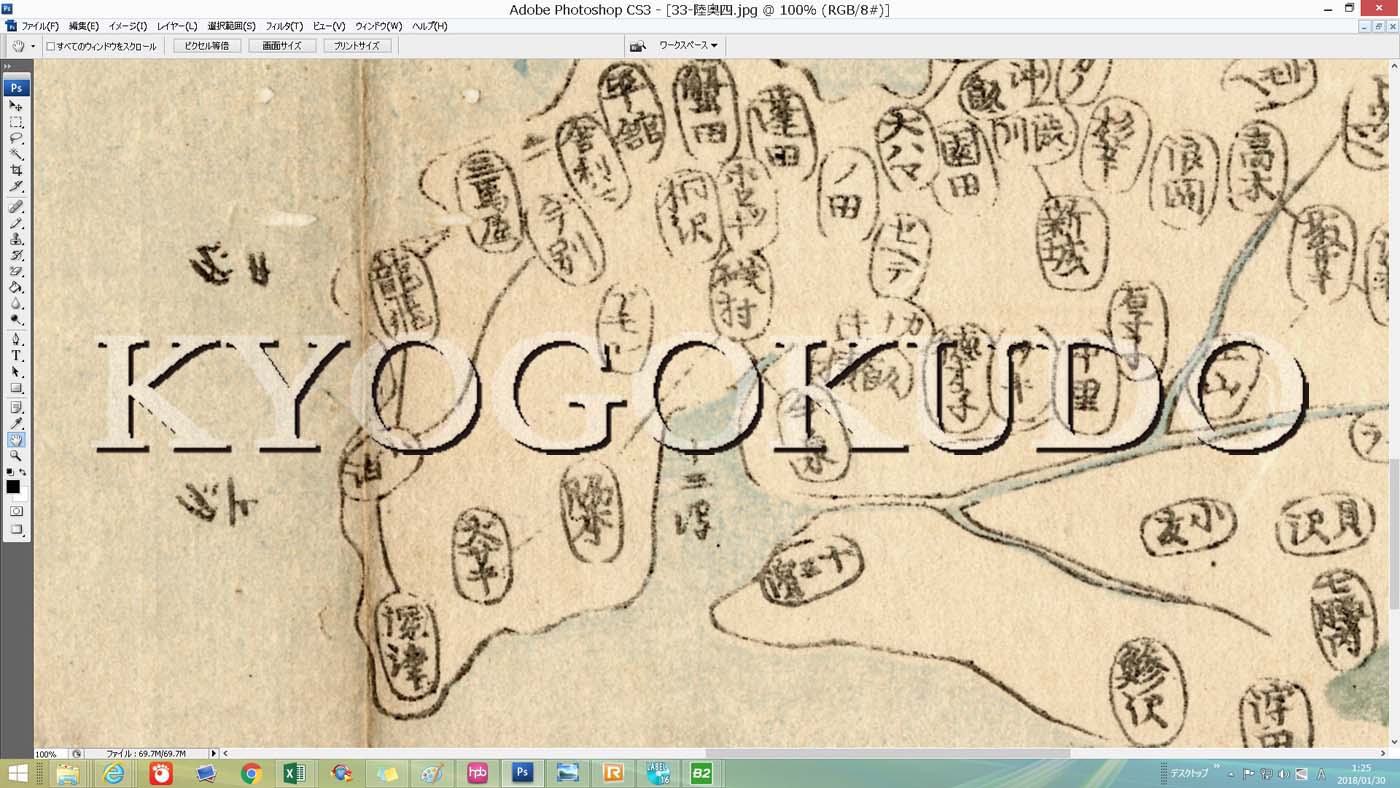Screen dimensions: 1400x788
Task: Select the Dodge tool
Action: point(16,319)
